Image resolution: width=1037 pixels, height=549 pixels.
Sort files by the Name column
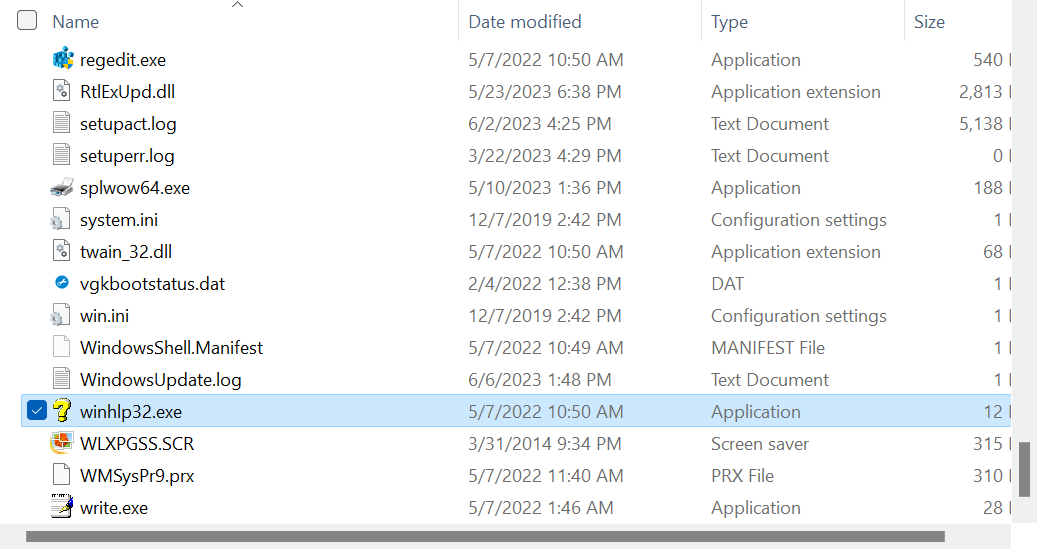click(76, 22)
